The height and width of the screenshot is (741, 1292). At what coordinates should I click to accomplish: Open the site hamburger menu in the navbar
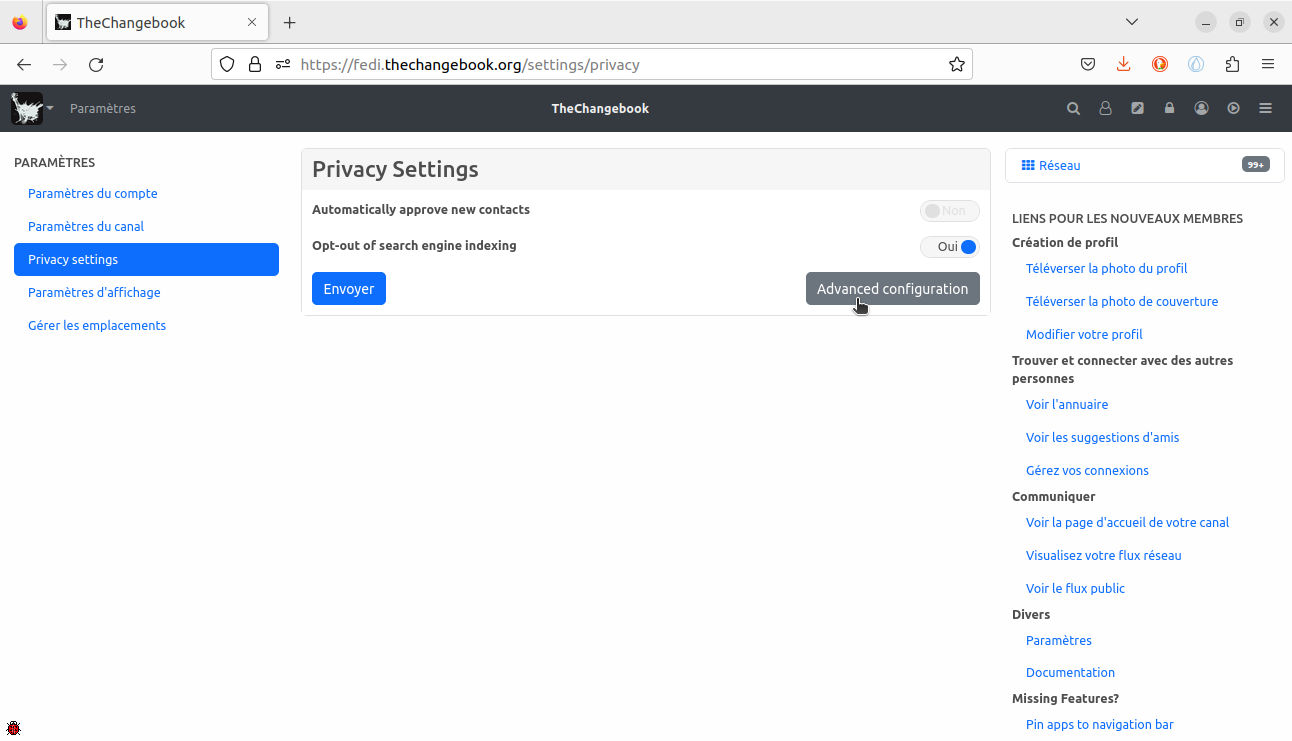click(1265, 109)
